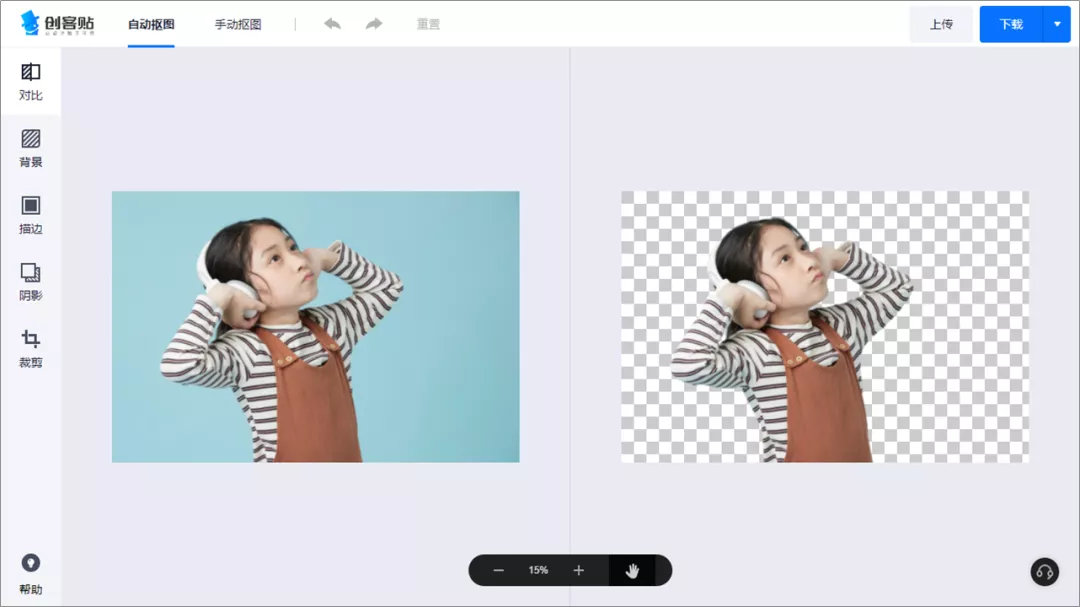Click the 重置 reset button
Screen dimensions: 1080x607
point(428,24)
